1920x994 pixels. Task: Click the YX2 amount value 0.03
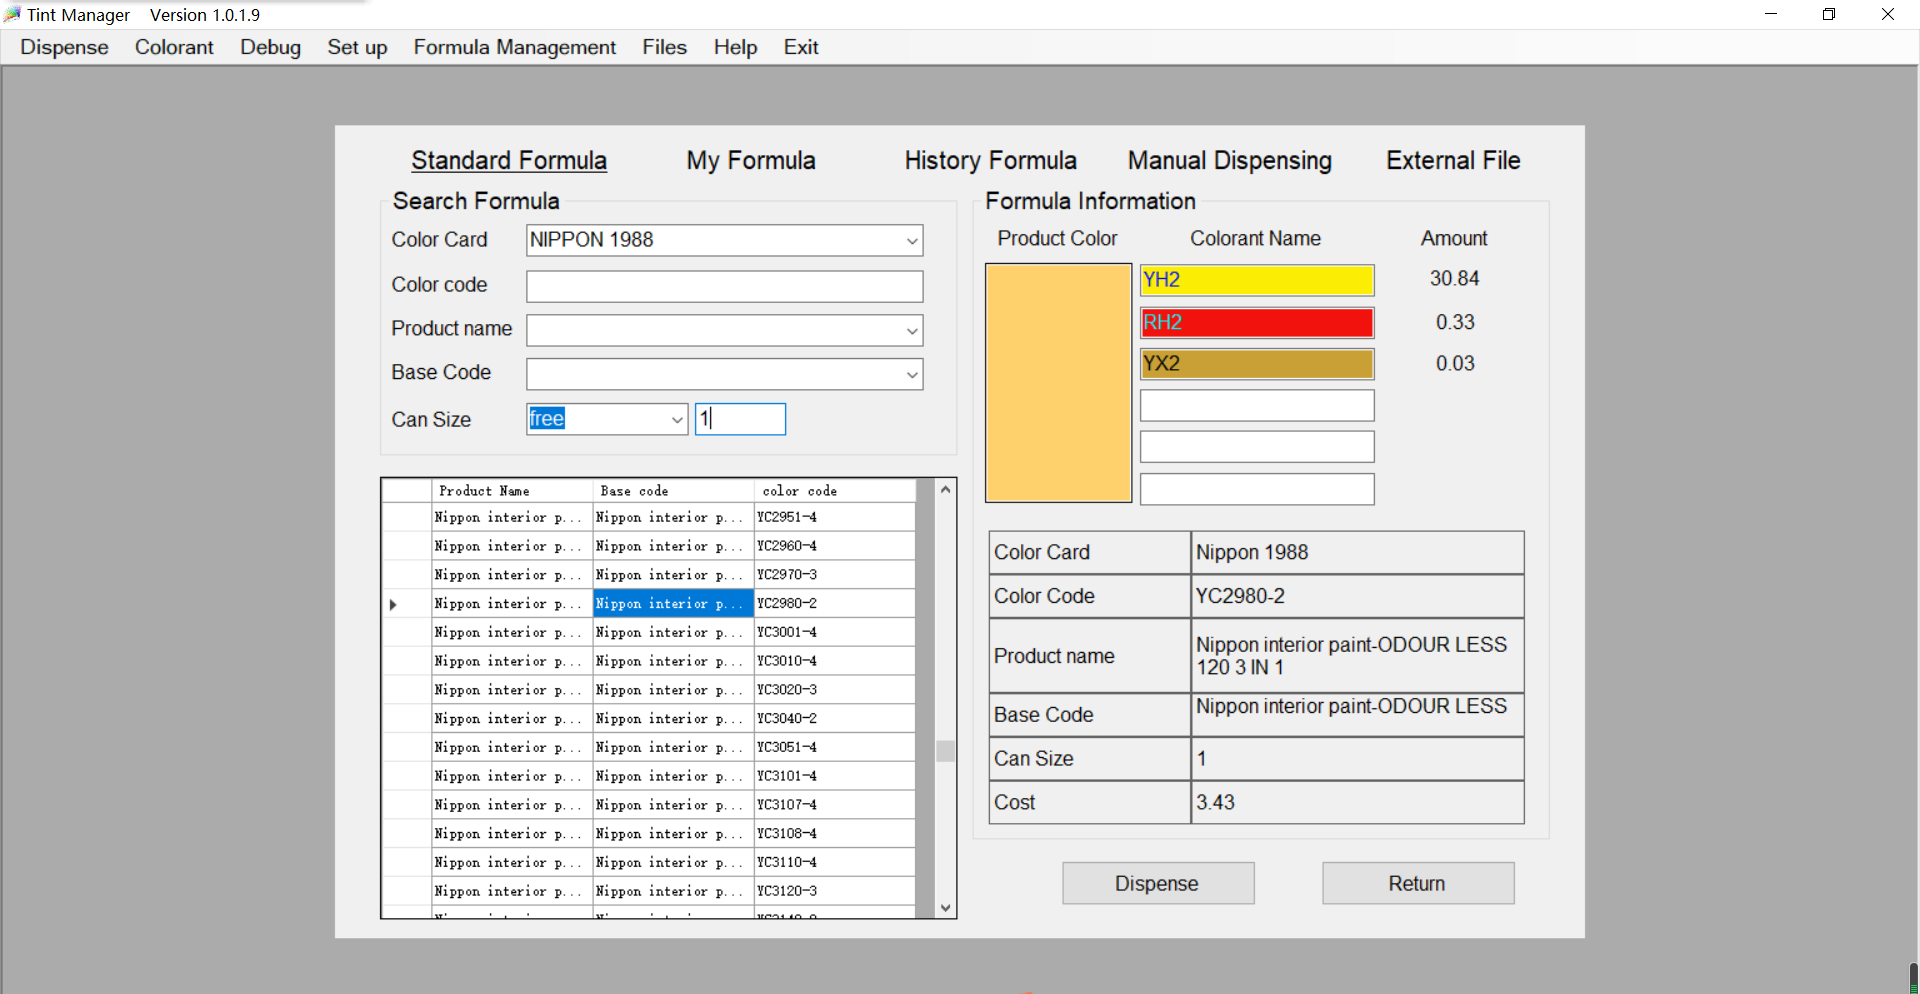pyautogui.click(x=1455, y=363)
